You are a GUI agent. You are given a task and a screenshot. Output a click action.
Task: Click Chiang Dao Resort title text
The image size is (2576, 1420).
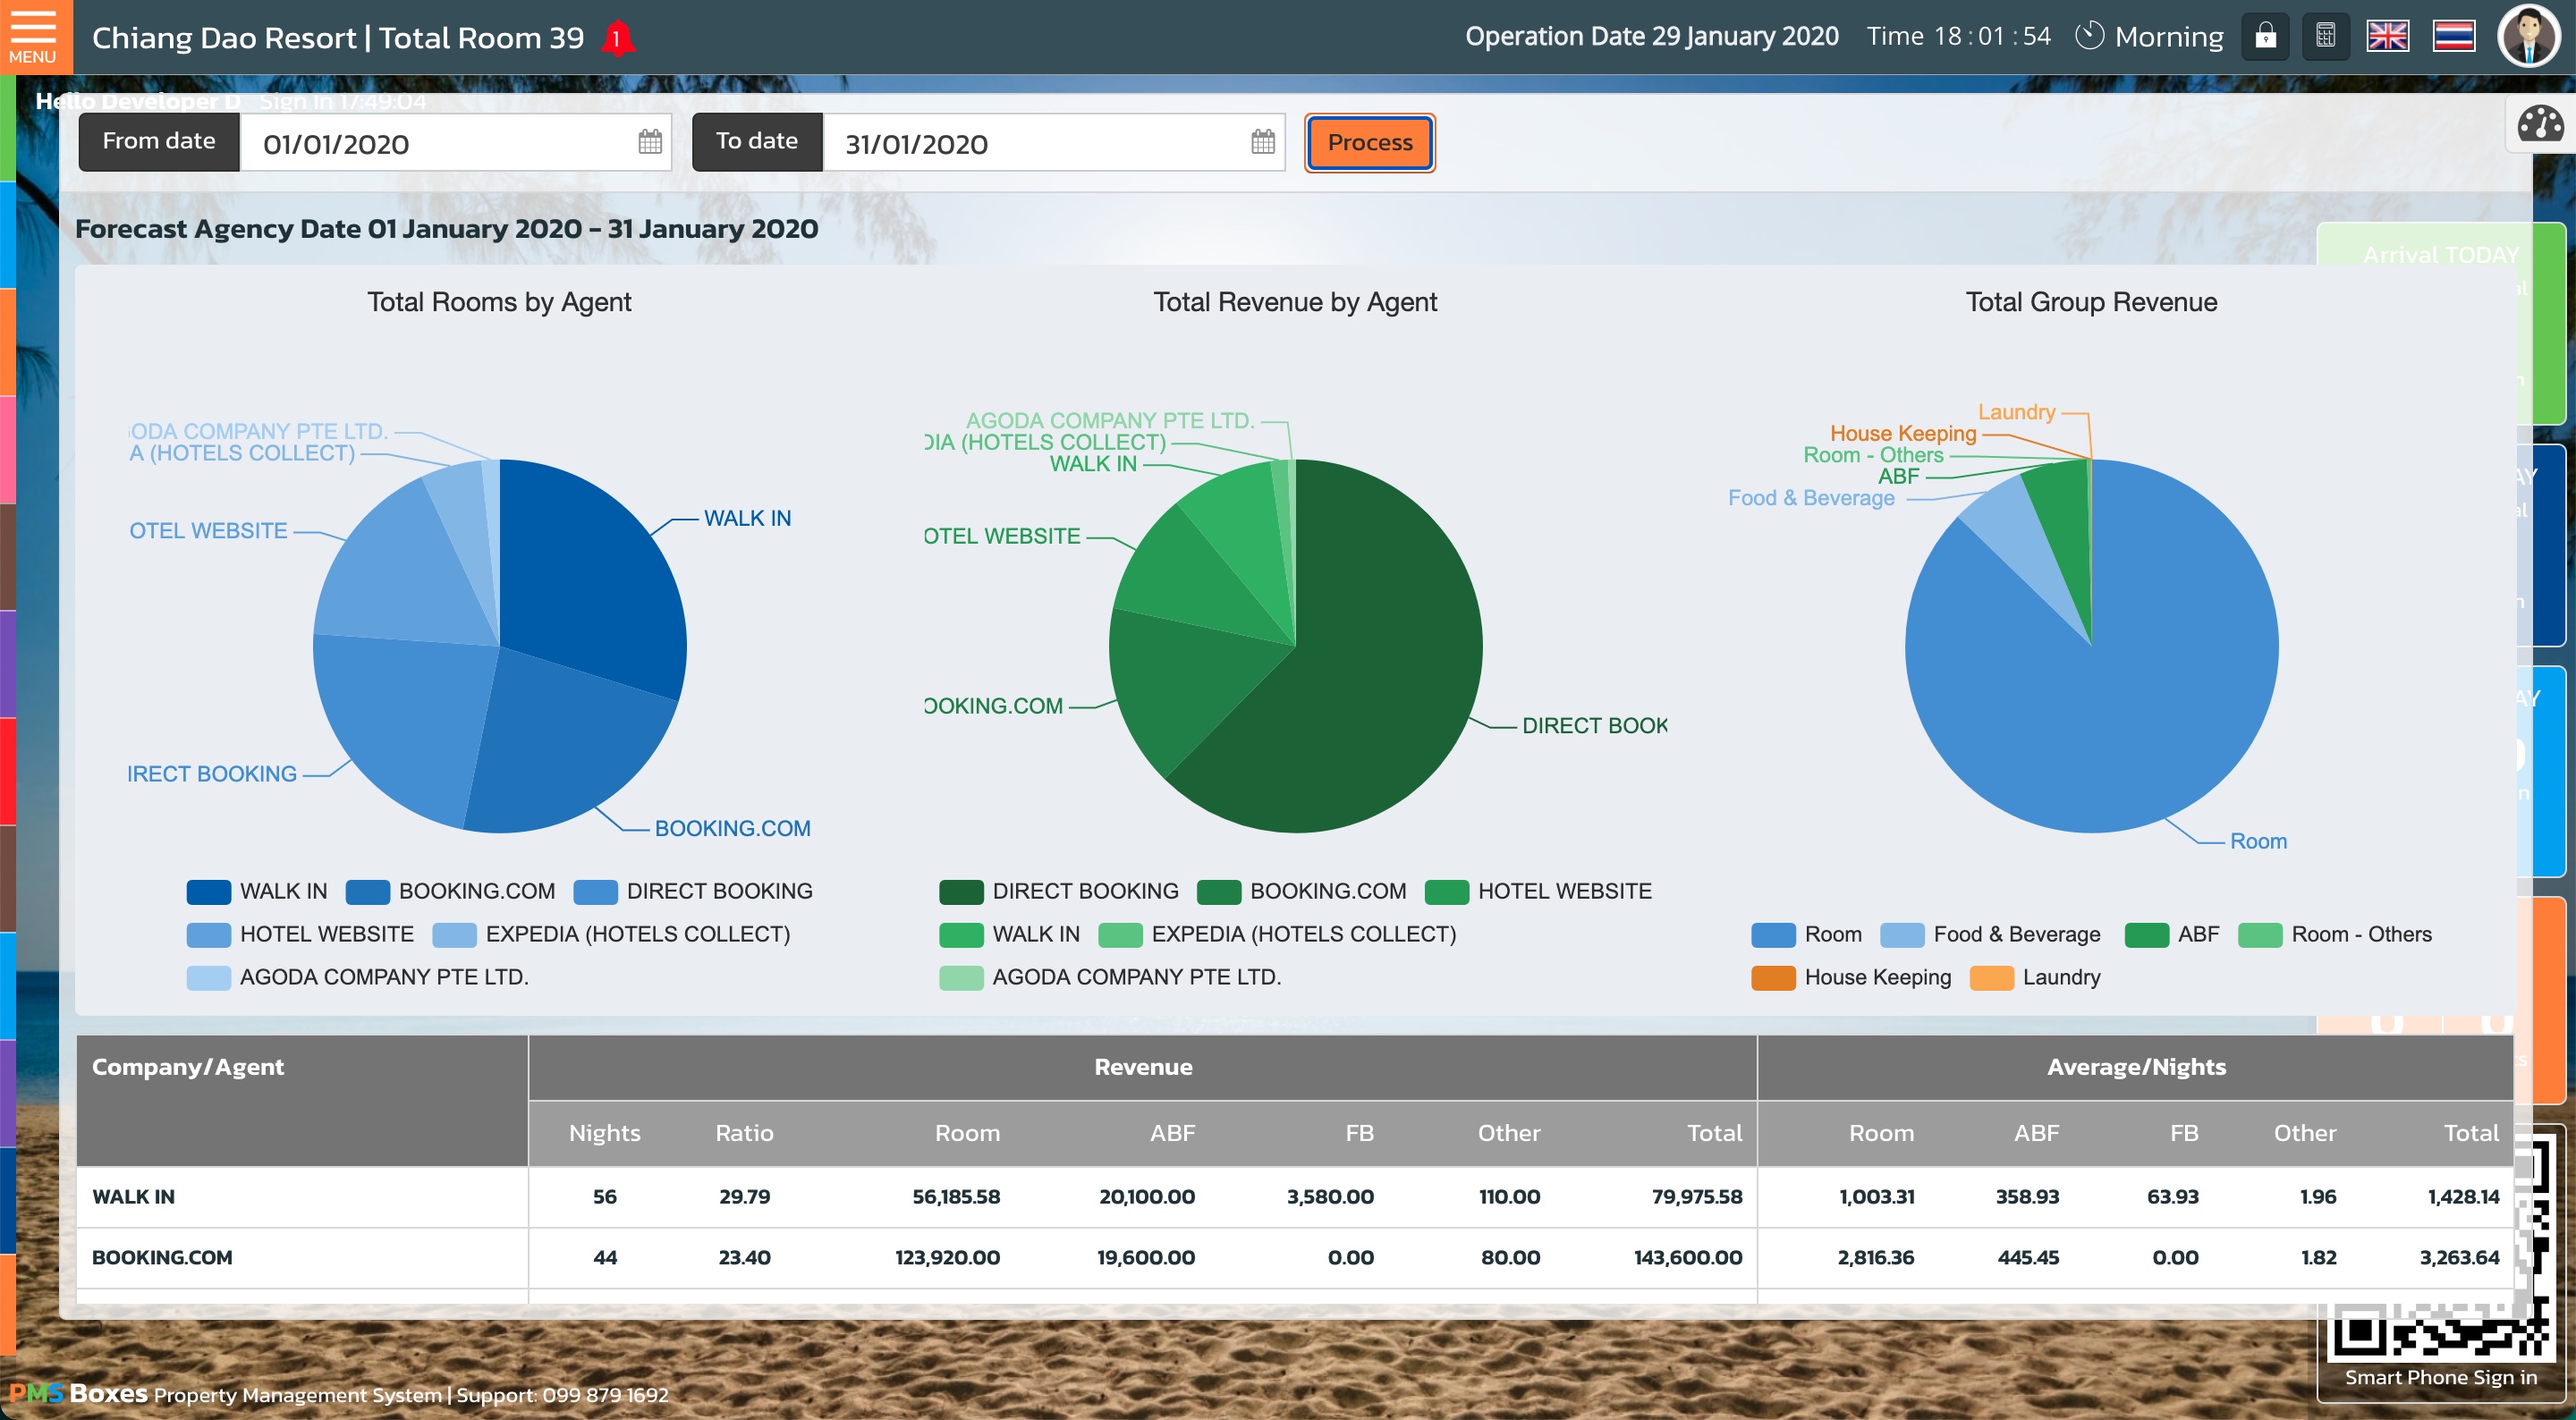pos(223,38)
